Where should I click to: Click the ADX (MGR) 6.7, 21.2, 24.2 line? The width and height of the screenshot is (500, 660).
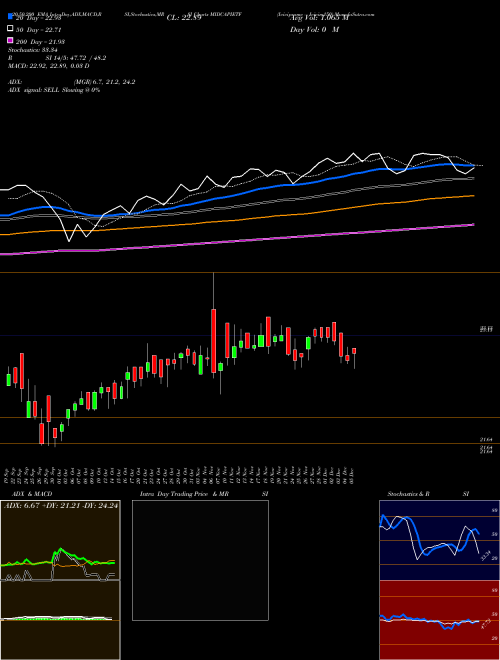tap(72, 82)
